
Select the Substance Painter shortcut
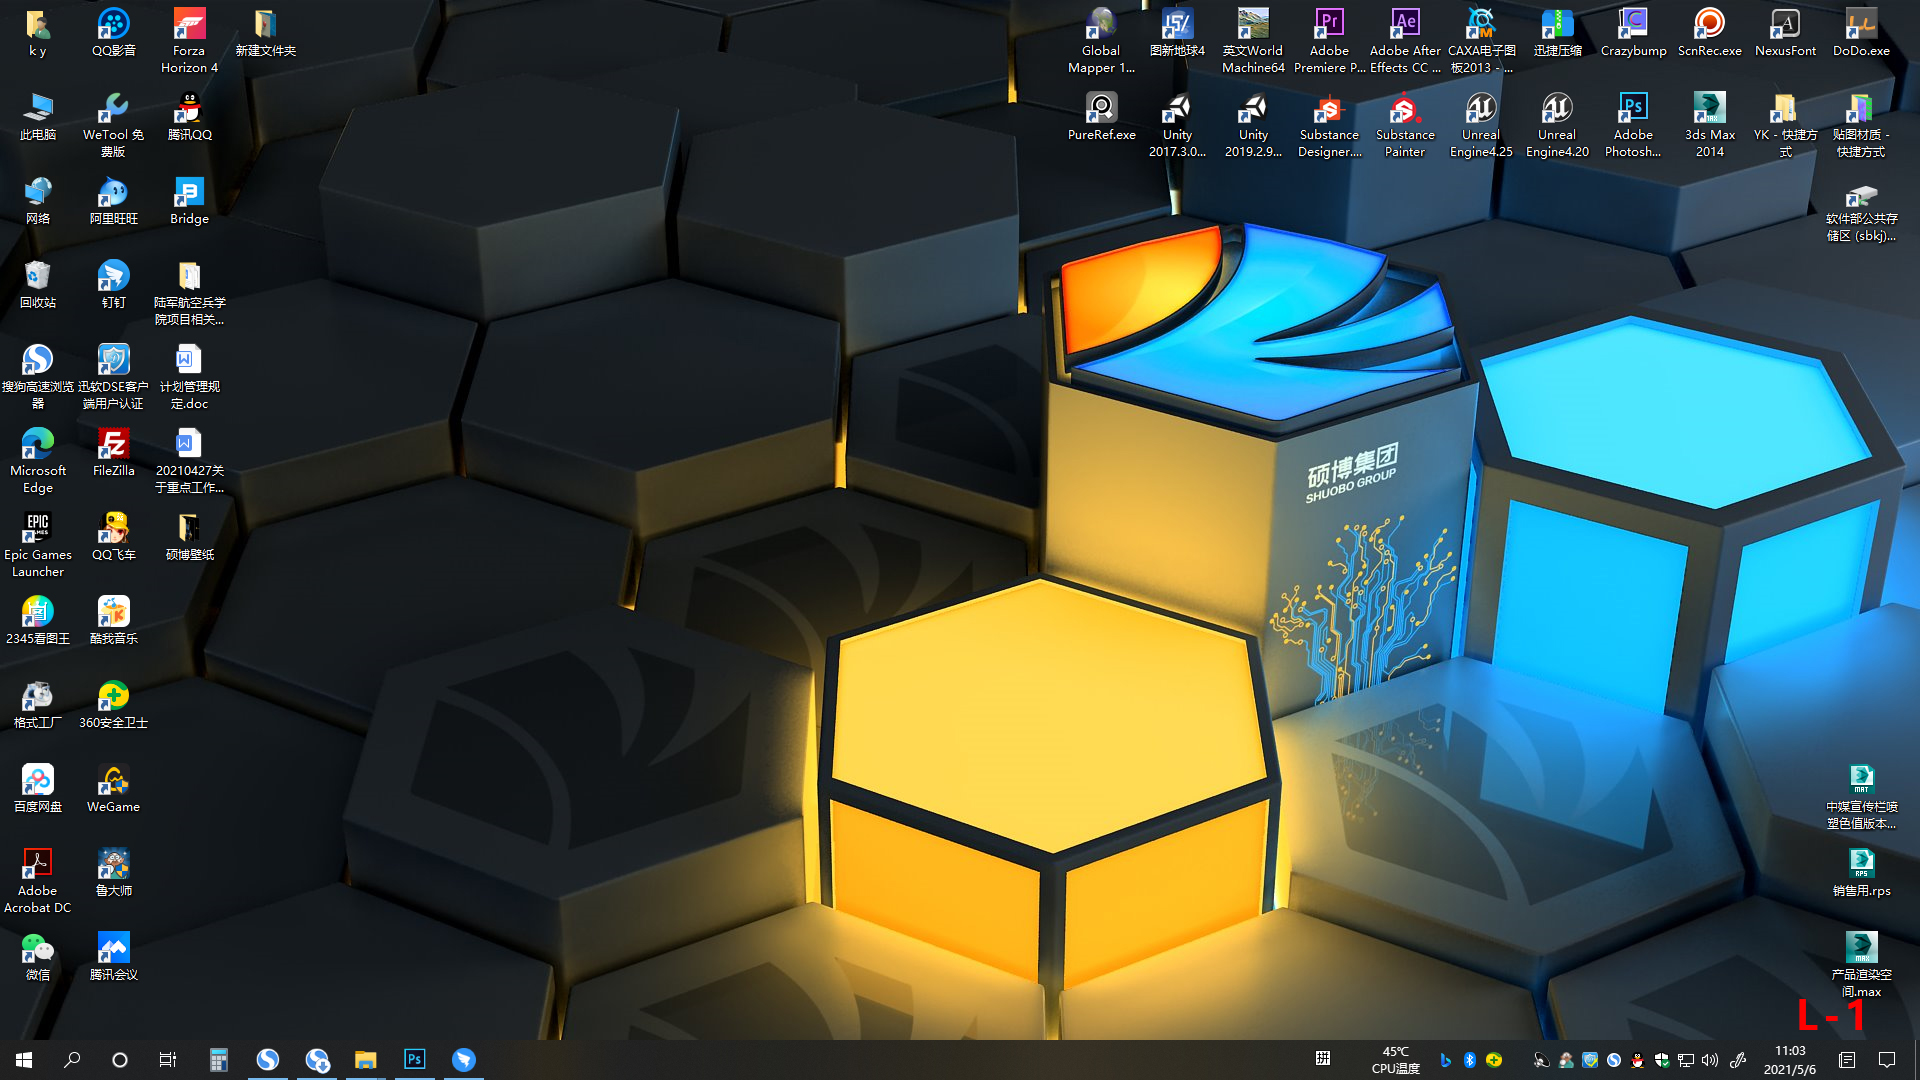pos(1404,109)
